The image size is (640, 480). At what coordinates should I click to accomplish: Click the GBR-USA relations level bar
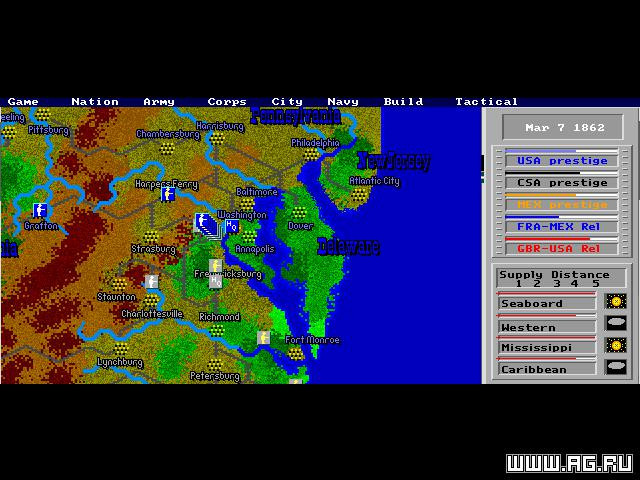[x=562, y=239]
